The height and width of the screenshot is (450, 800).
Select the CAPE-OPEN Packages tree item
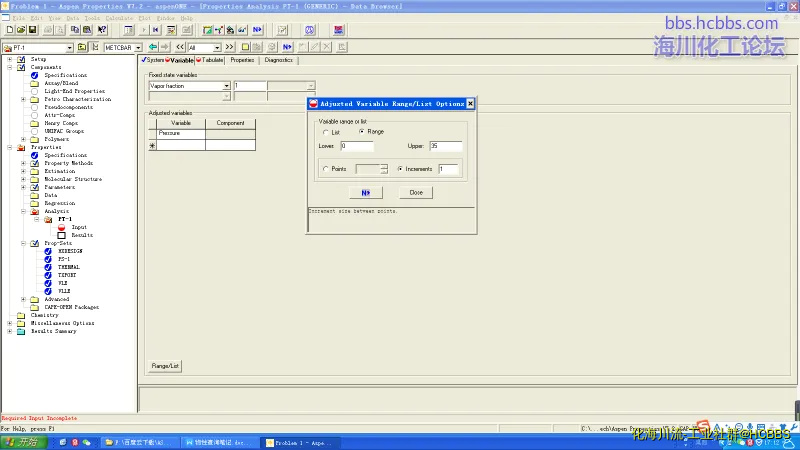[x=71, y=307]
